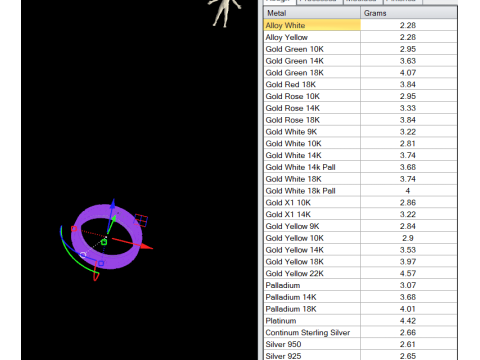This screenshot has height=360, width=480.
Task: Select the Gold Yellow 10K row
Action: [x=360, y=238]
